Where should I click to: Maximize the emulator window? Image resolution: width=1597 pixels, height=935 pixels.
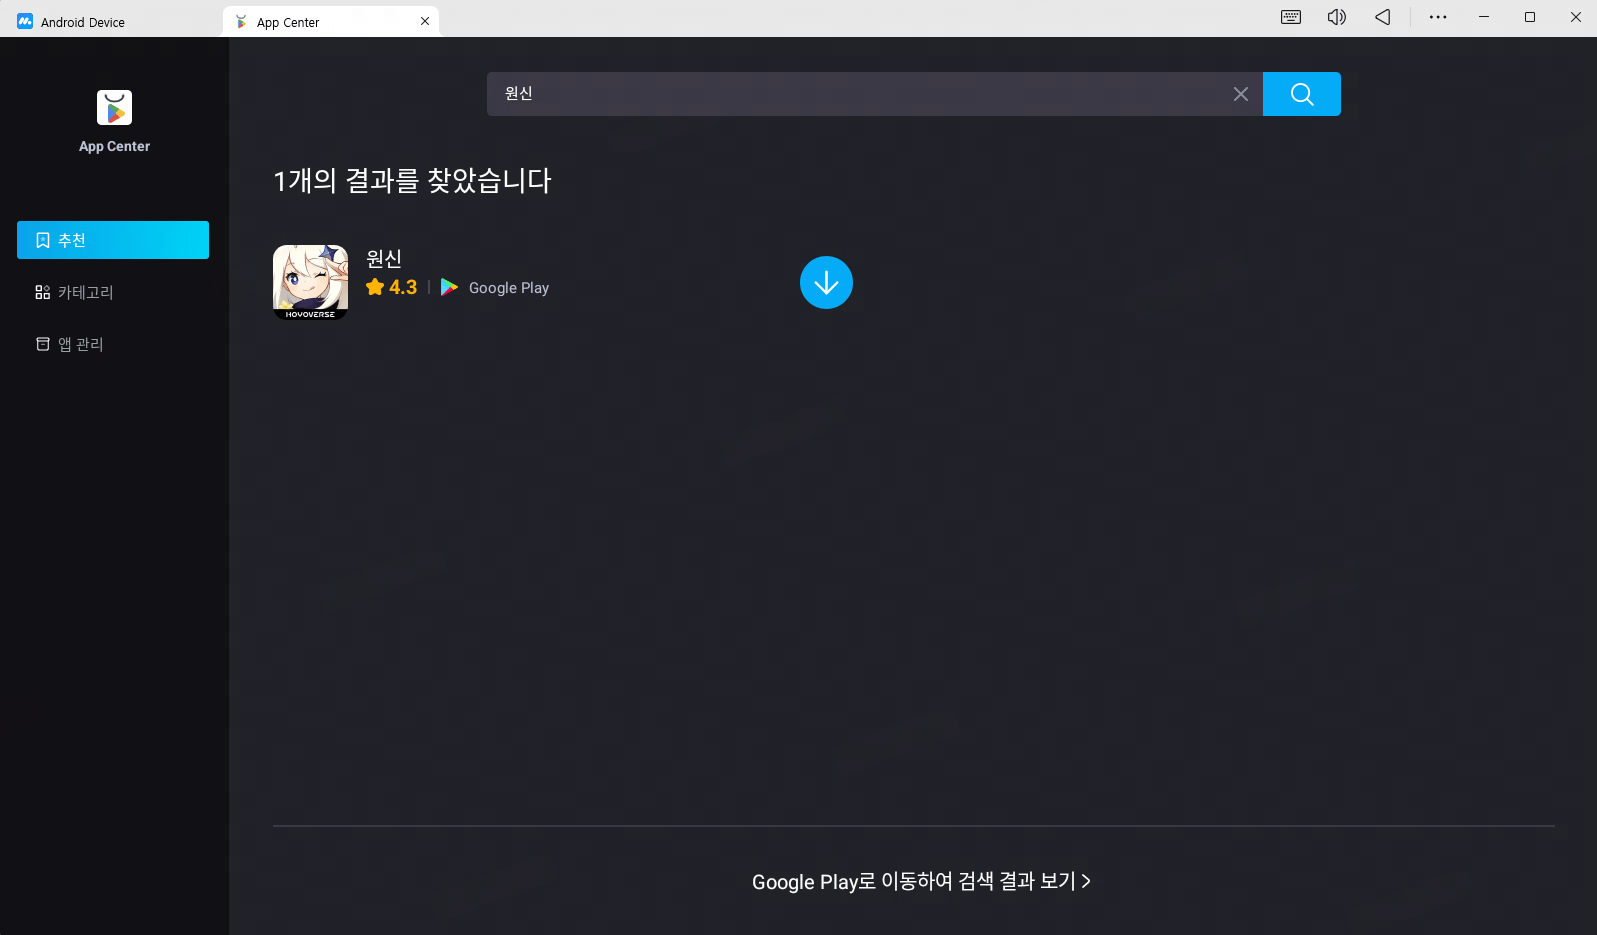click(x=1530, y=17)
